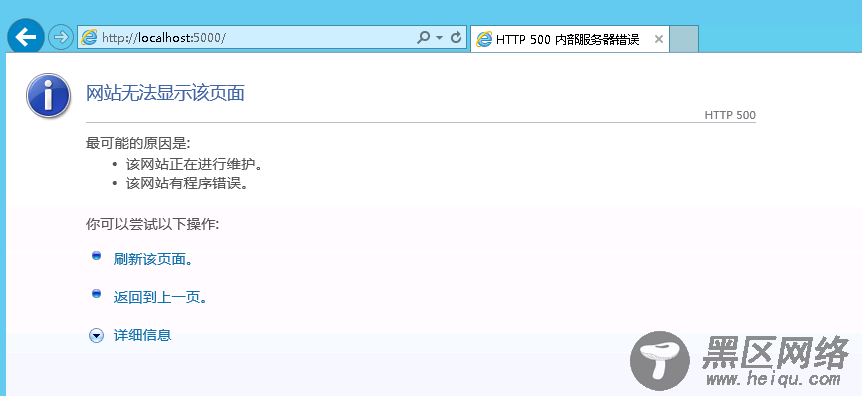Click the 刷新该页面 link
This screenshot has width=862, height=396.
153,259
